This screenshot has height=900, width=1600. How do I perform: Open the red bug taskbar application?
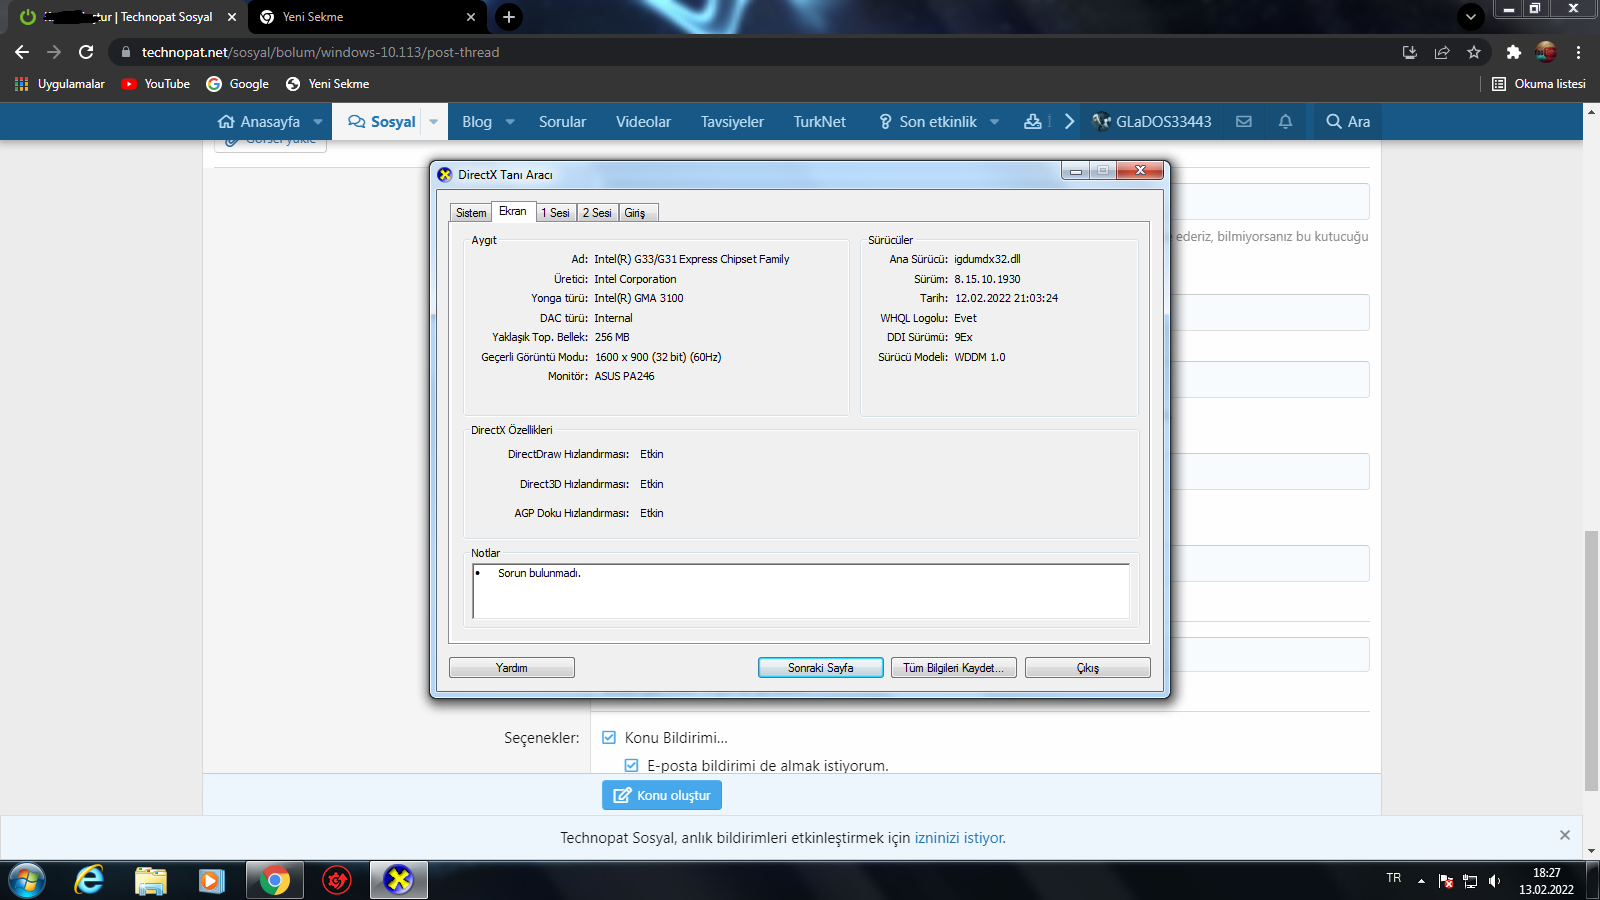tap(337, 880)
